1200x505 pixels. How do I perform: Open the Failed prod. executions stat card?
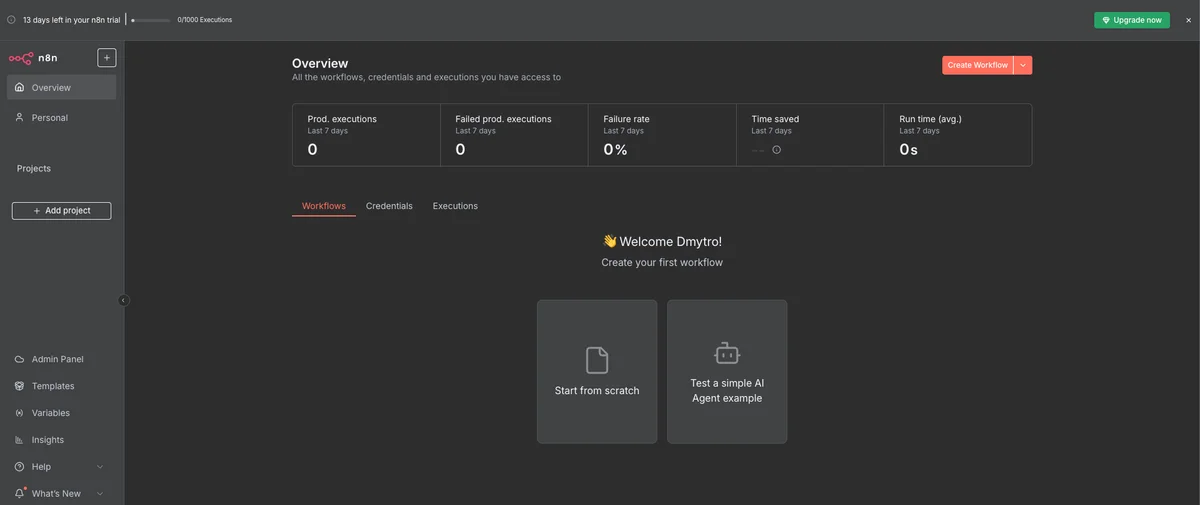514,135
